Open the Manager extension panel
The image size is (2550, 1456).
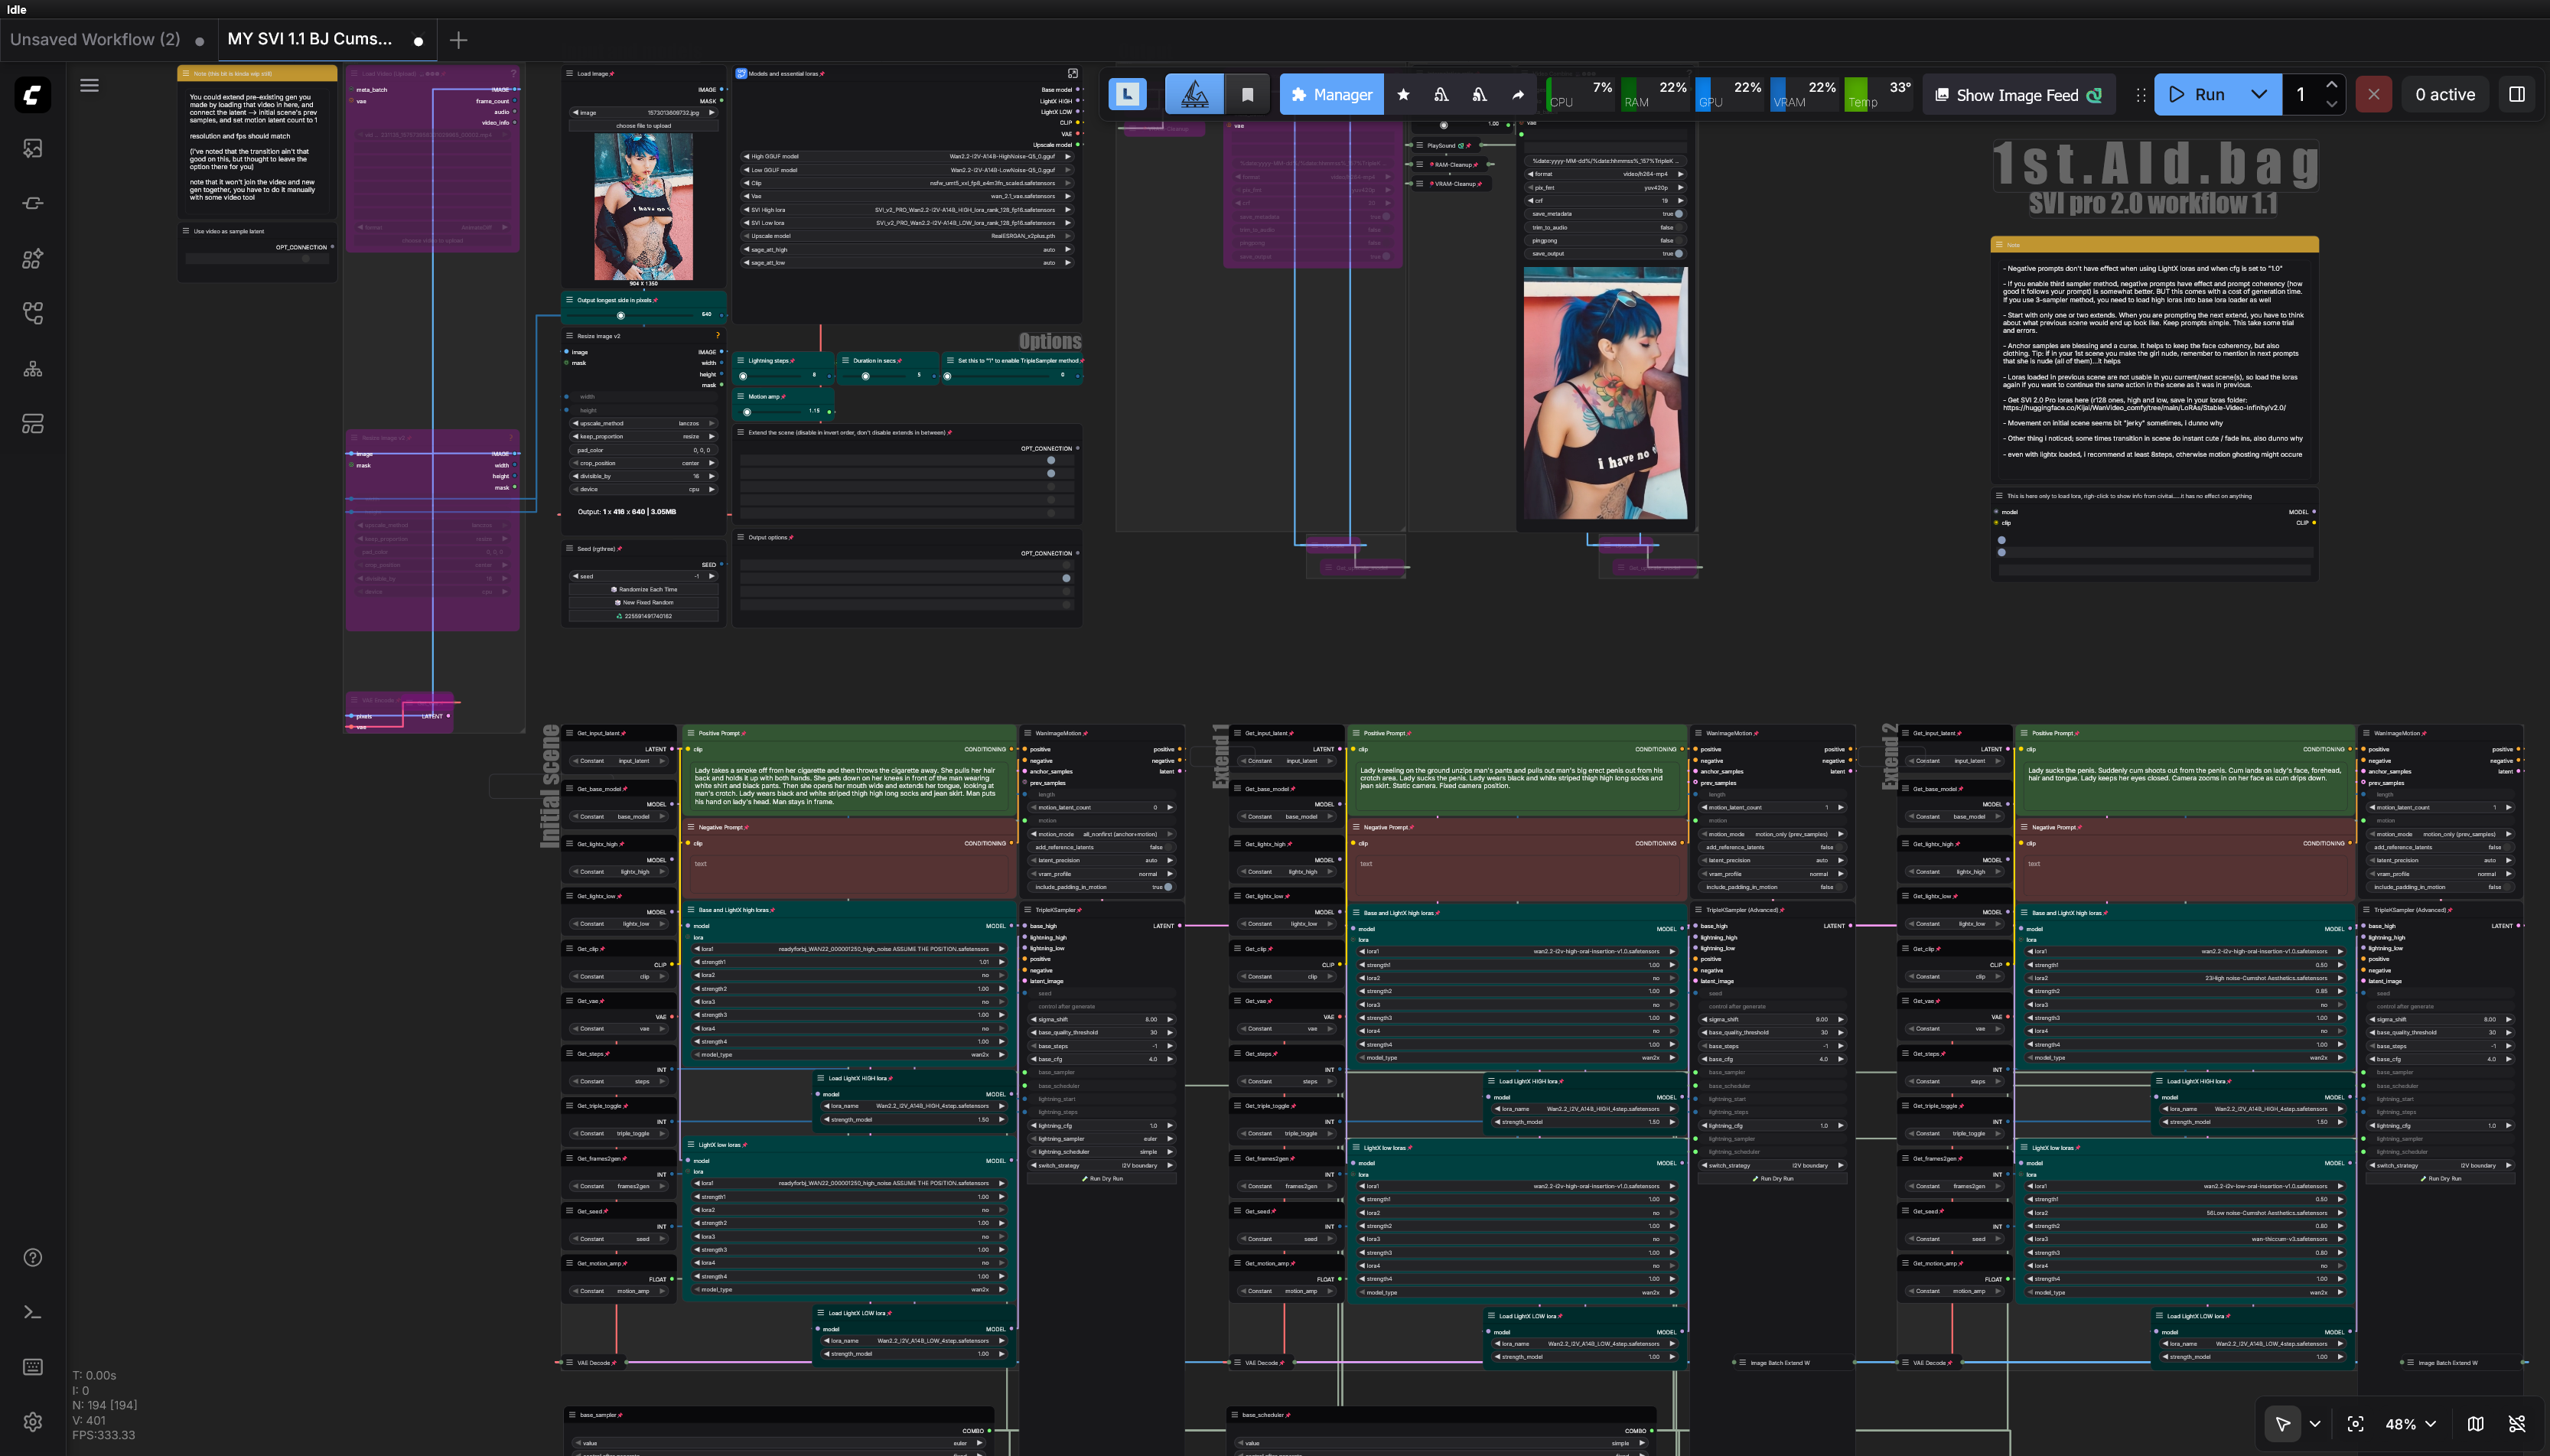tap(1331, 95)
